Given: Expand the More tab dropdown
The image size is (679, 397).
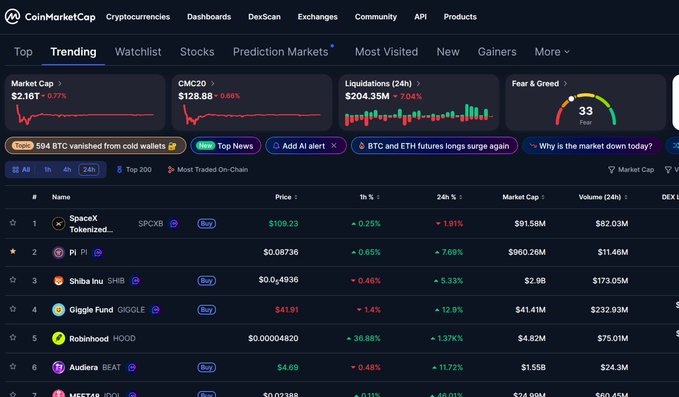Looking at the screenshot, I should [x=552, y=52].
